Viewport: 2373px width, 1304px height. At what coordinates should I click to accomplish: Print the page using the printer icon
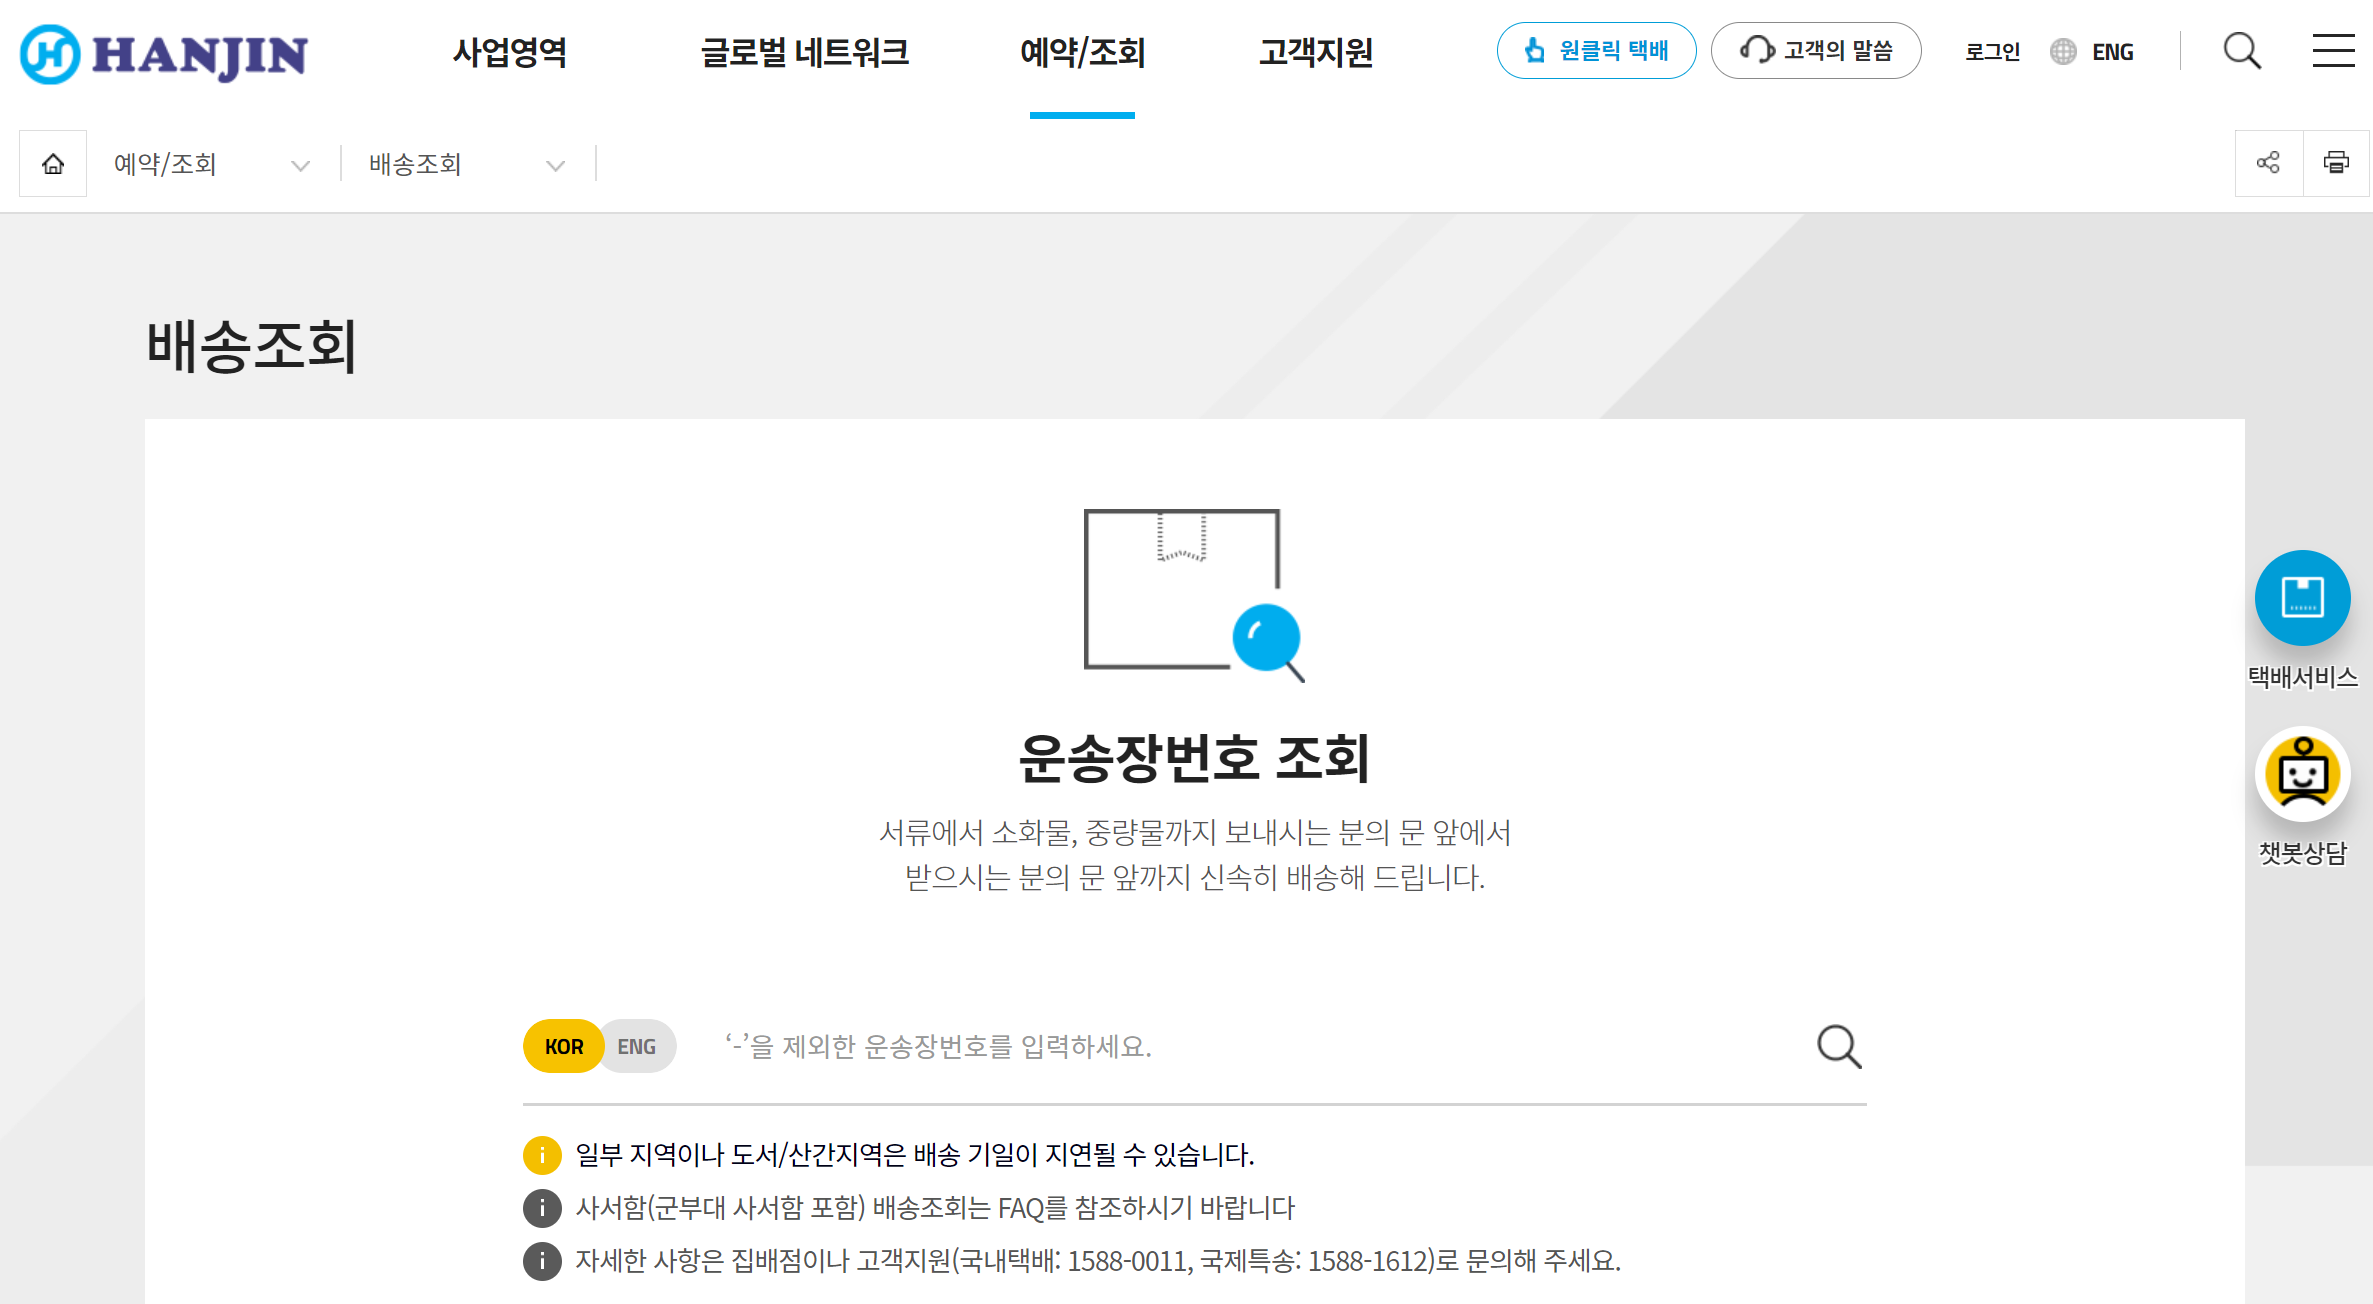coord(2336,162)
